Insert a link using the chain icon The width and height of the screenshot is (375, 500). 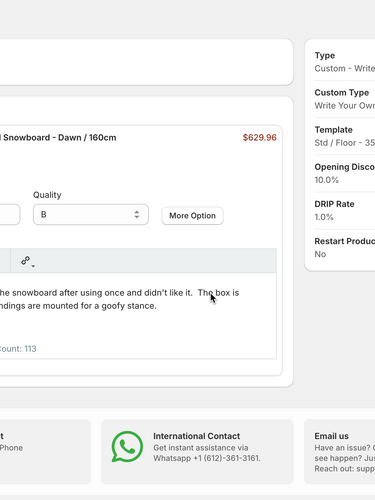[27, 261]
